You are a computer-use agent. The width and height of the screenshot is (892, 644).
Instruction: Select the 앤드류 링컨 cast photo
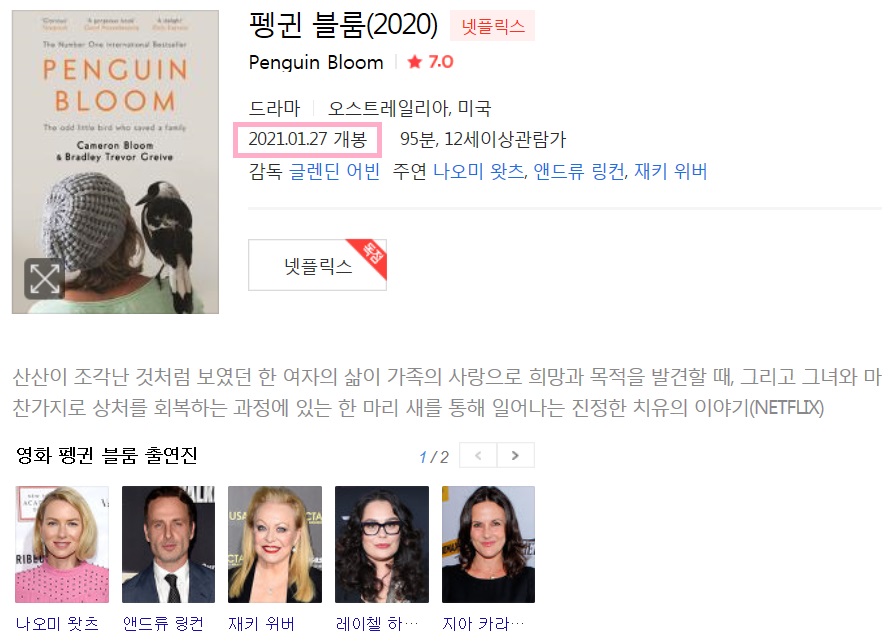tap(168, 544)
